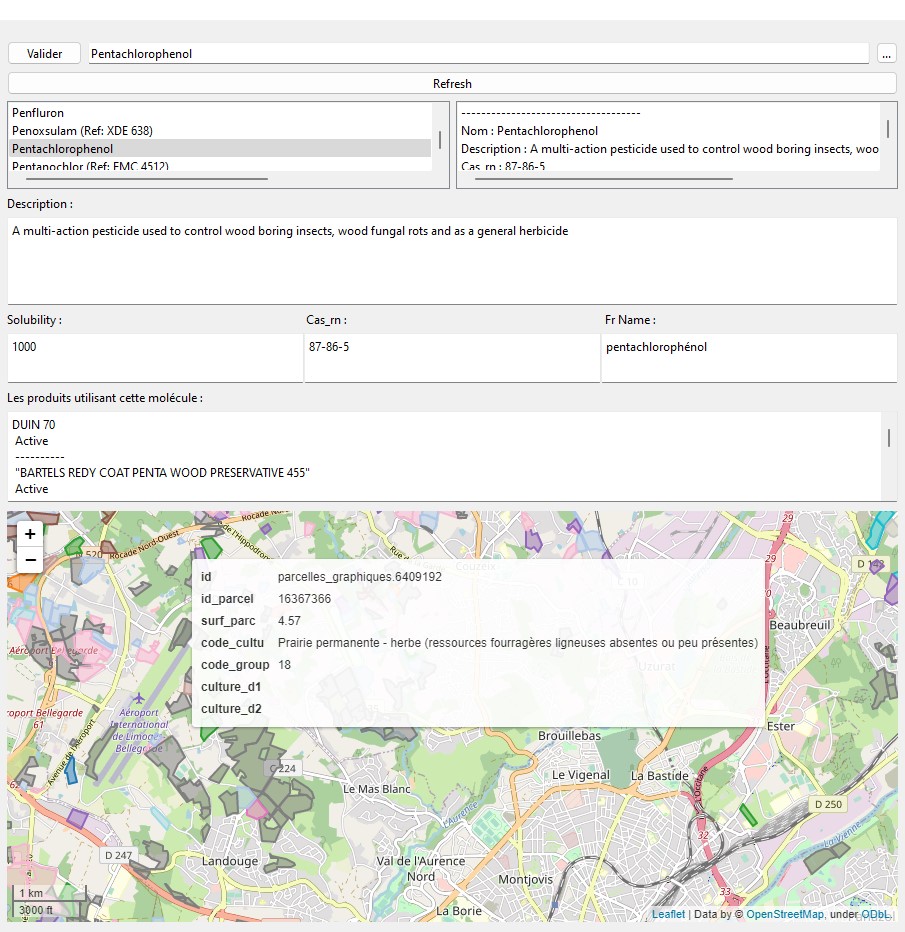Screen dimensions: 905x932
Task: Click the Val de l'Aurence Nord label
Action: 421,868
